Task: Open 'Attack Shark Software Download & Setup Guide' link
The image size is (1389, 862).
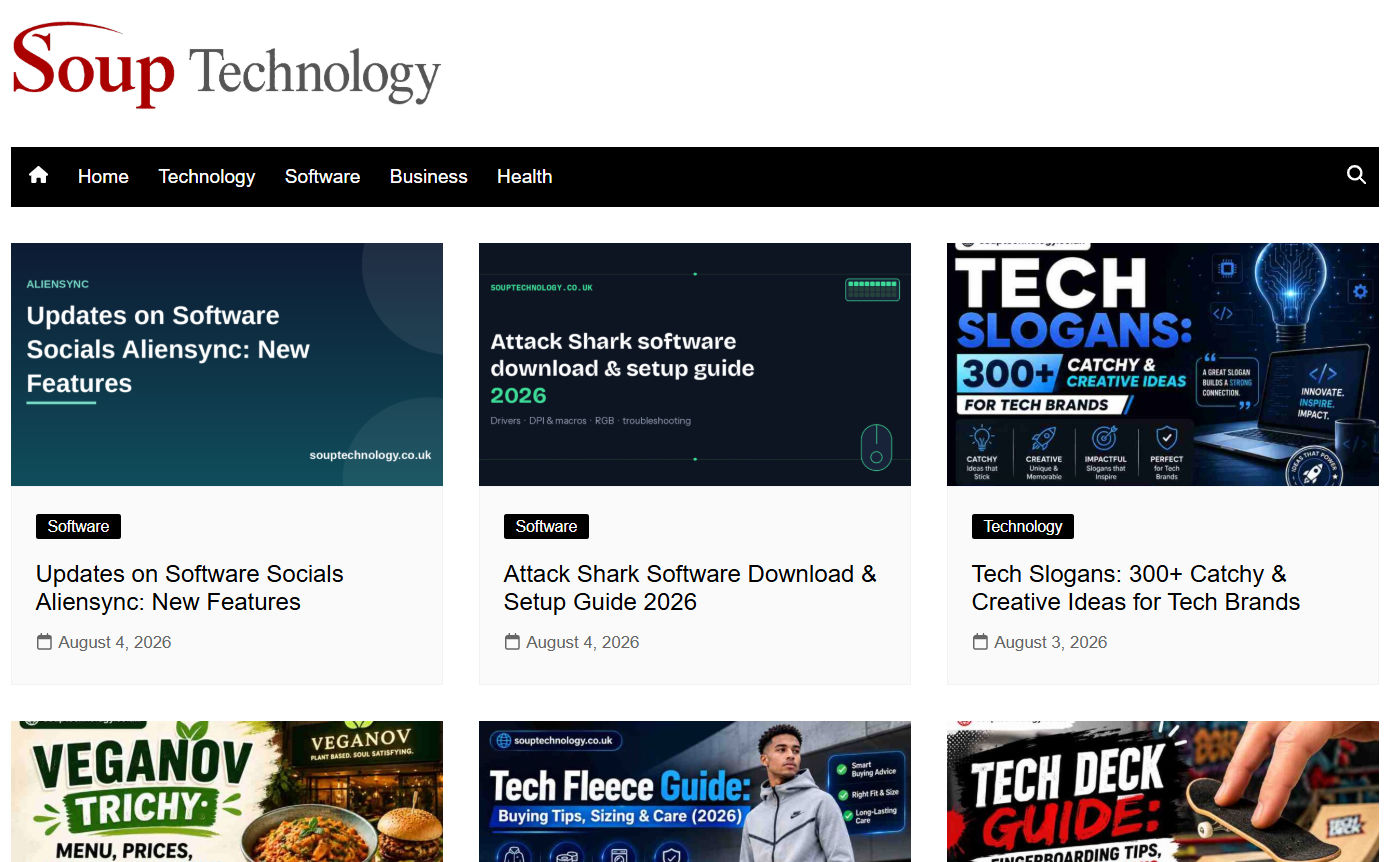Action: point(690,588)
